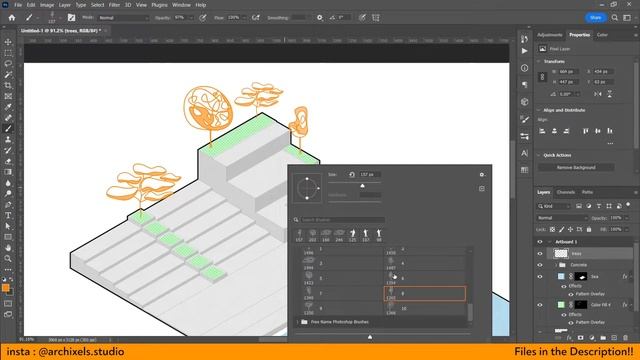Toggle Sea layer Pattern Overlay visibility
Screen dimensions: 640x360
point(571,294)
